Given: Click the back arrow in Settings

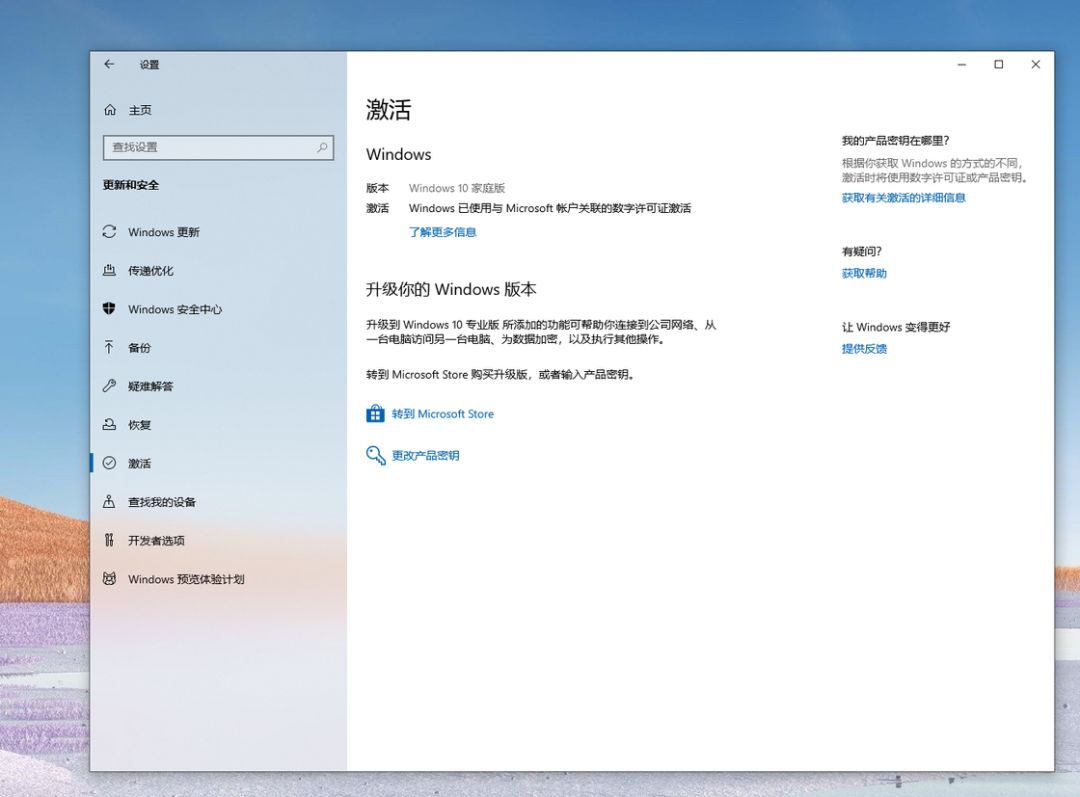Looking at the screenshot, I should [109, 64].
